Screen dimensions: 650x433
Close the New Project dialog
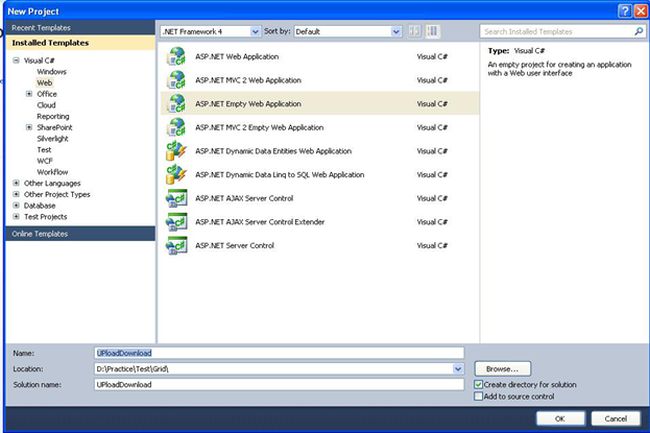tap(641, 11)
